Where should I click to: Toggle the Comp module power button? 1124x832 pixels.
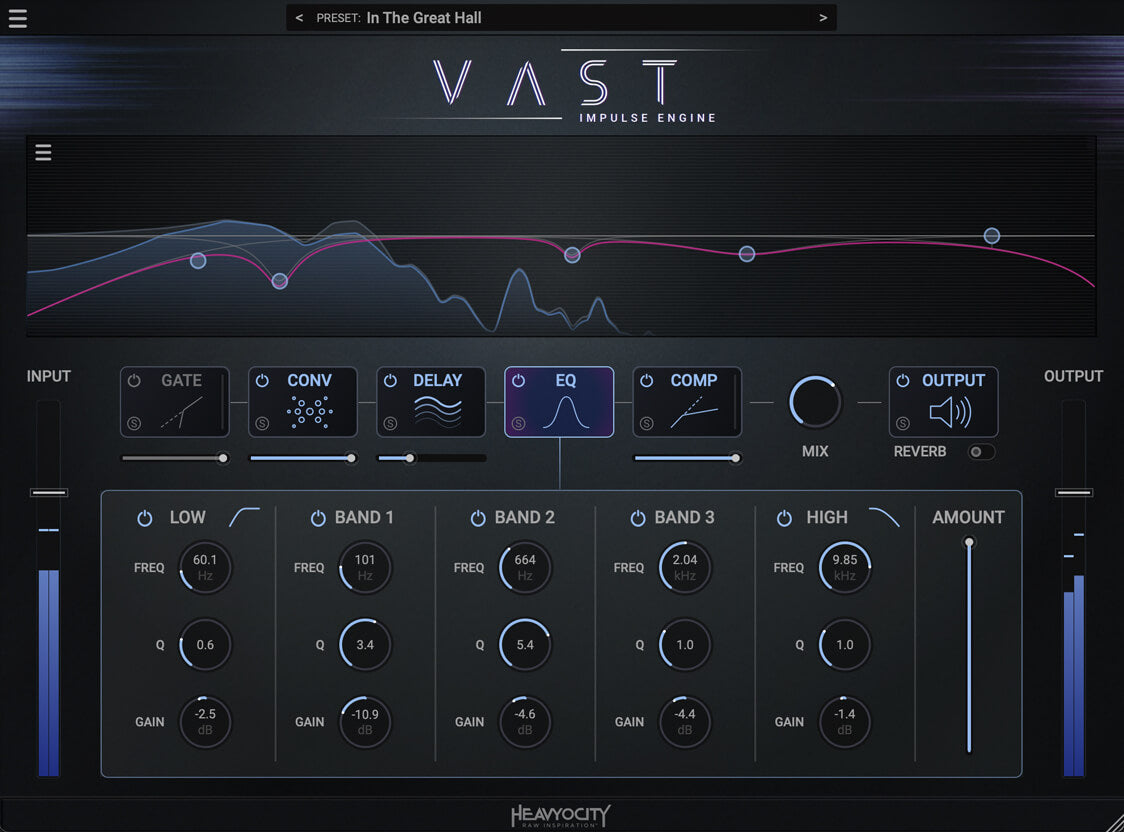tap(647, 381)
